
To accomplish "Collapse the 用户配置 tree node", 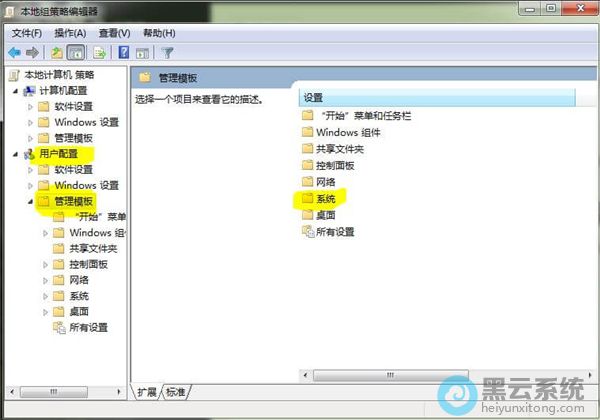I will click(15, 154).
